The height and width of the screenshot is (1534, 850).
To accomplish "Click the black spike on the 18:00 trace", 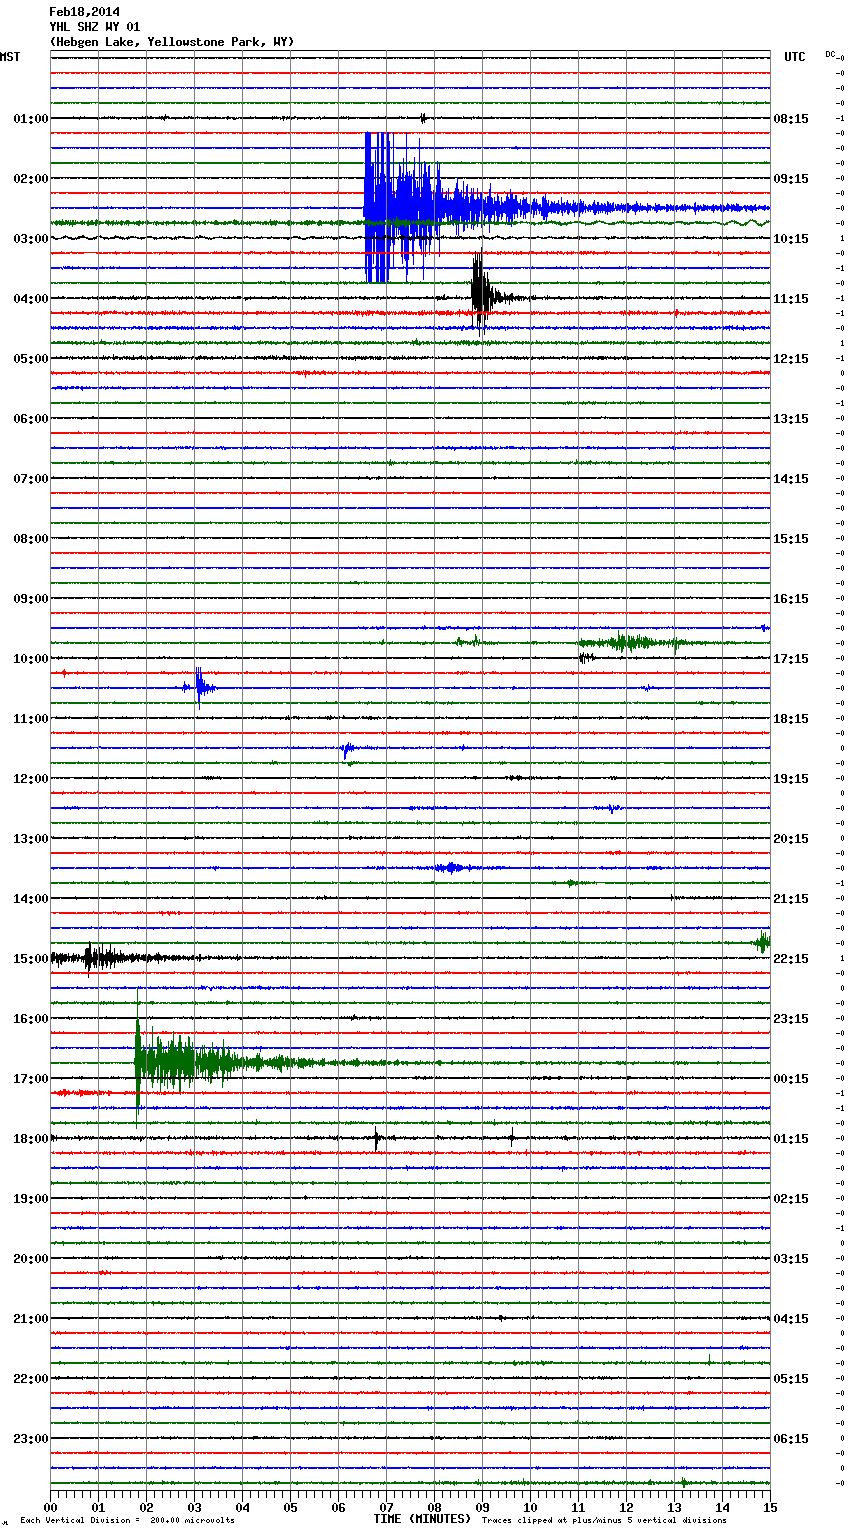I will click(377, 1138).
